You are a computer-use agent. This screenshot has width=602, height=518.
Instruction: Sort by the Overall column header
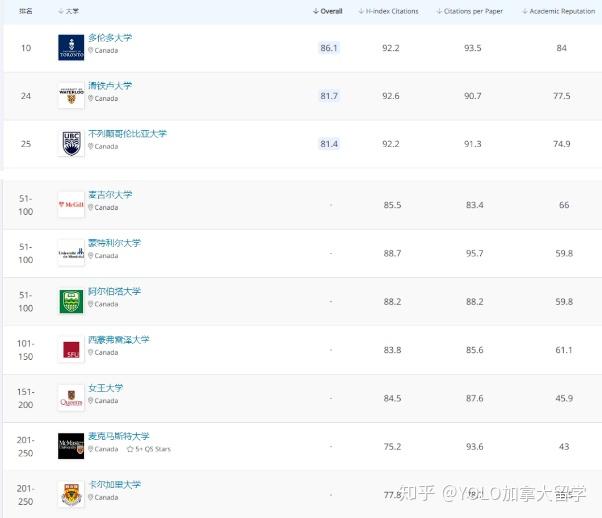[328, 11]
